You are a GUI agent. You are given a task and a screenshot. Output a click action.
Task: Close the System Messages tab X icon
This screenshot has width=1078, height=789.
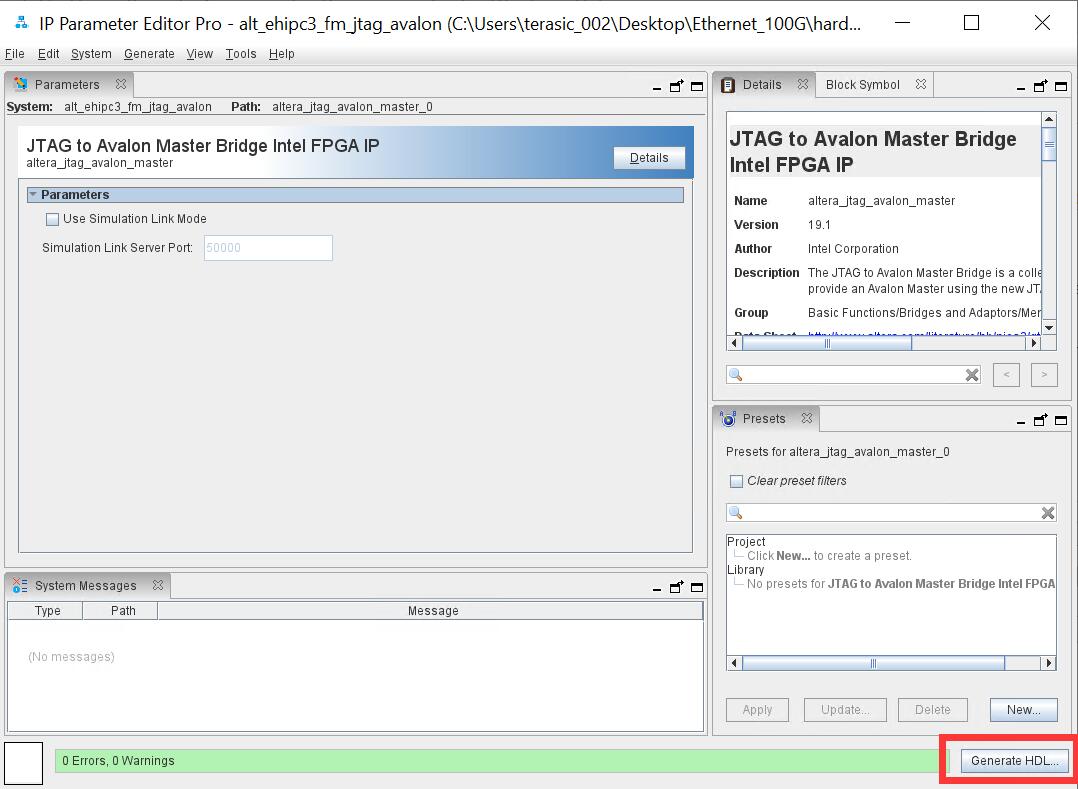tap(158, 585)
